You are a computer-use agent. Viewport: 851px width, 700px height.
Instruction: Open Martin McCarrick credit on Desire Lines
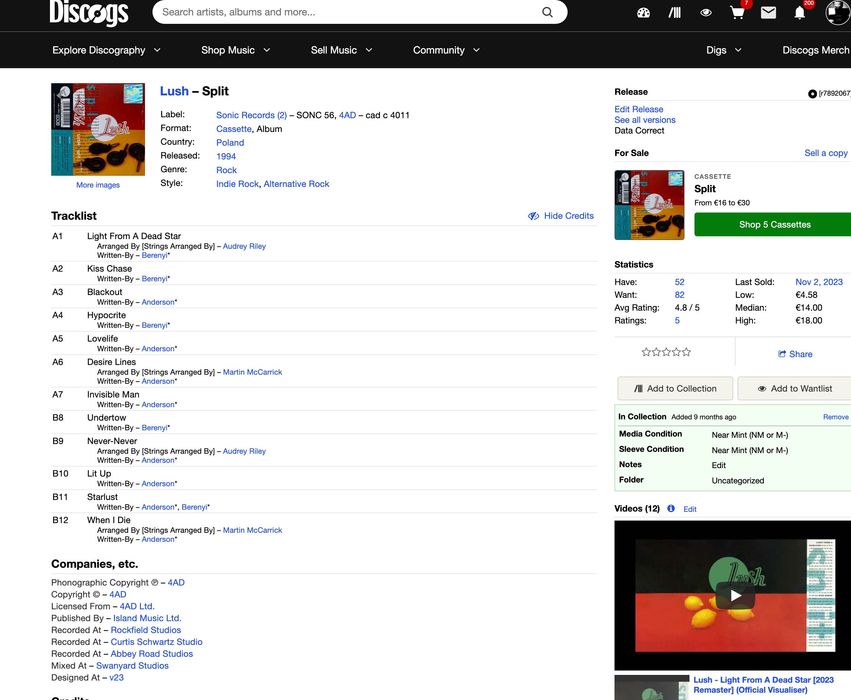252,372
